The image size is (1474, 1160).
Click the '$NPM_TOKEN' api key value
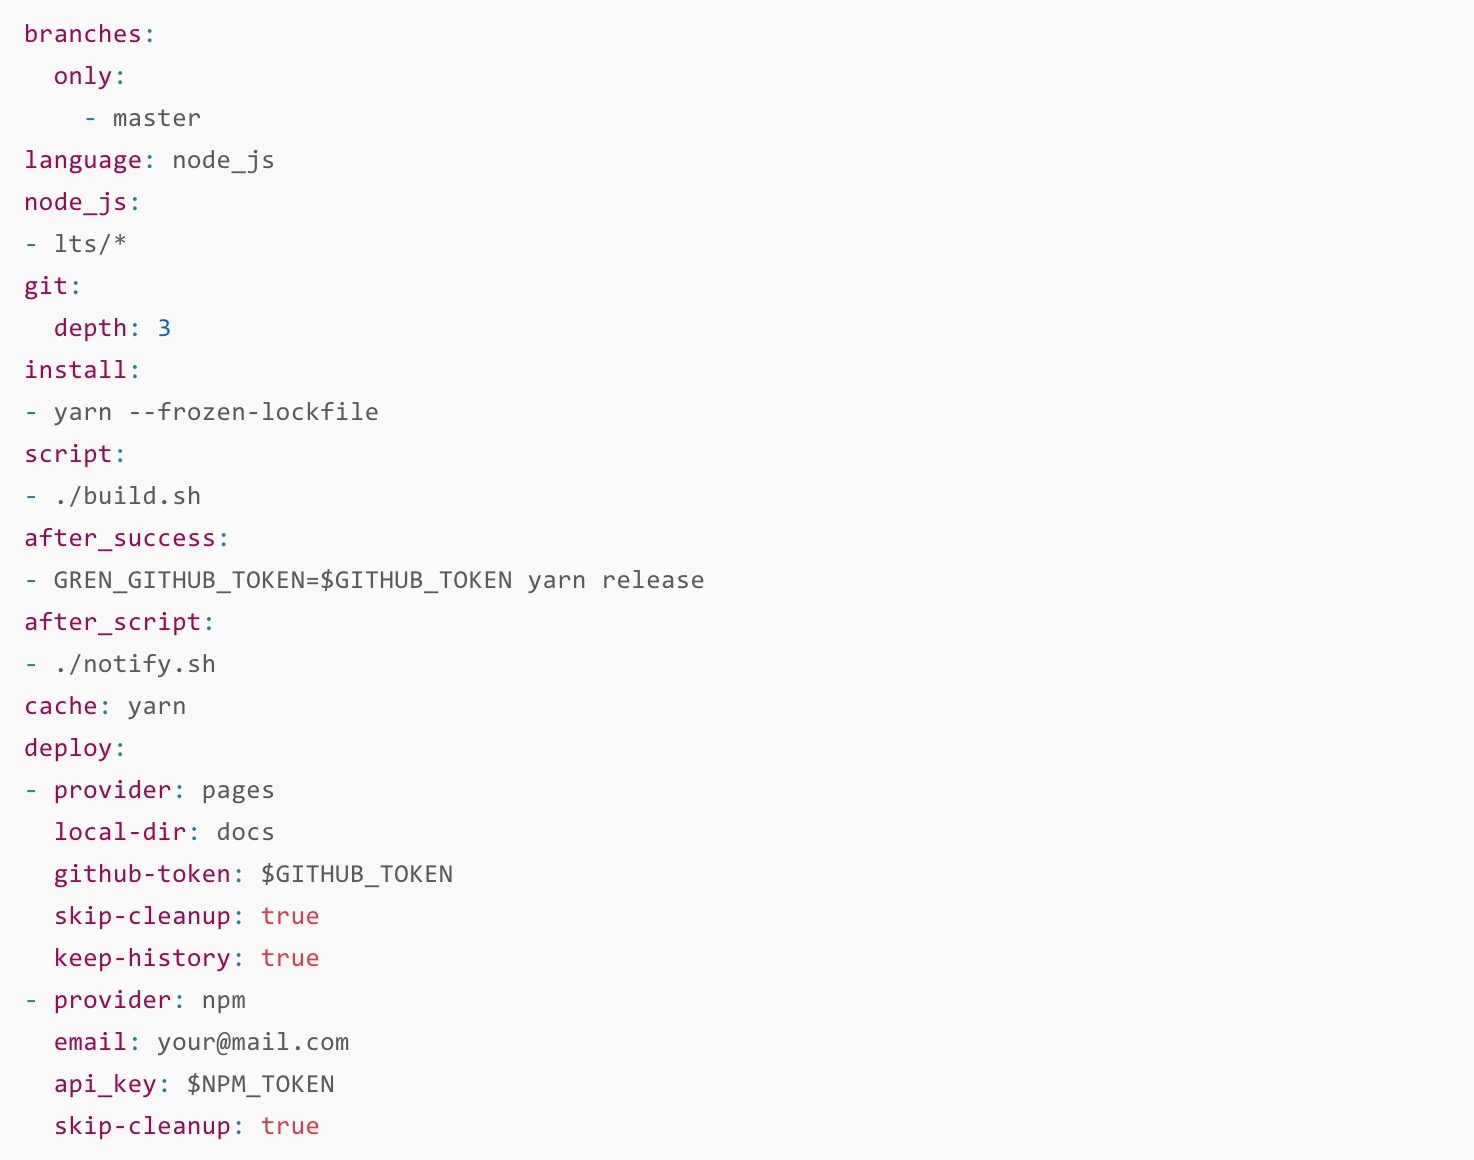(261, 1084)
